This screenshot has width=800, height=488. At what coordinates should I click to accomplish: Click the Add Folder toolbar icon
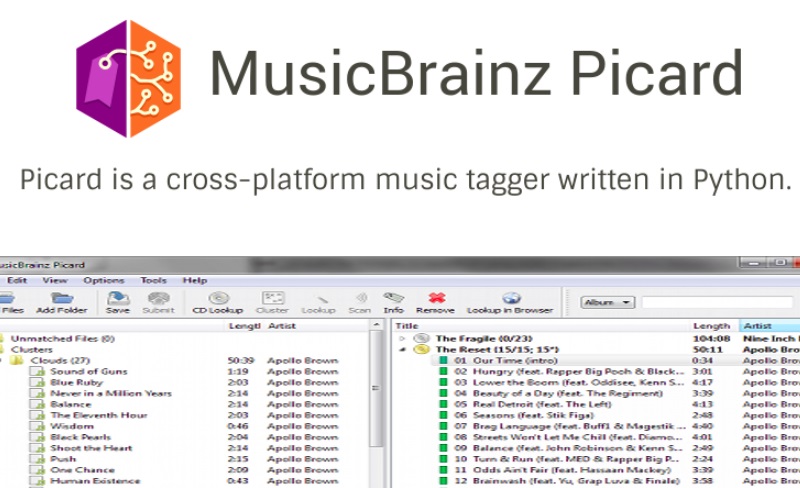tap(62, 298)
